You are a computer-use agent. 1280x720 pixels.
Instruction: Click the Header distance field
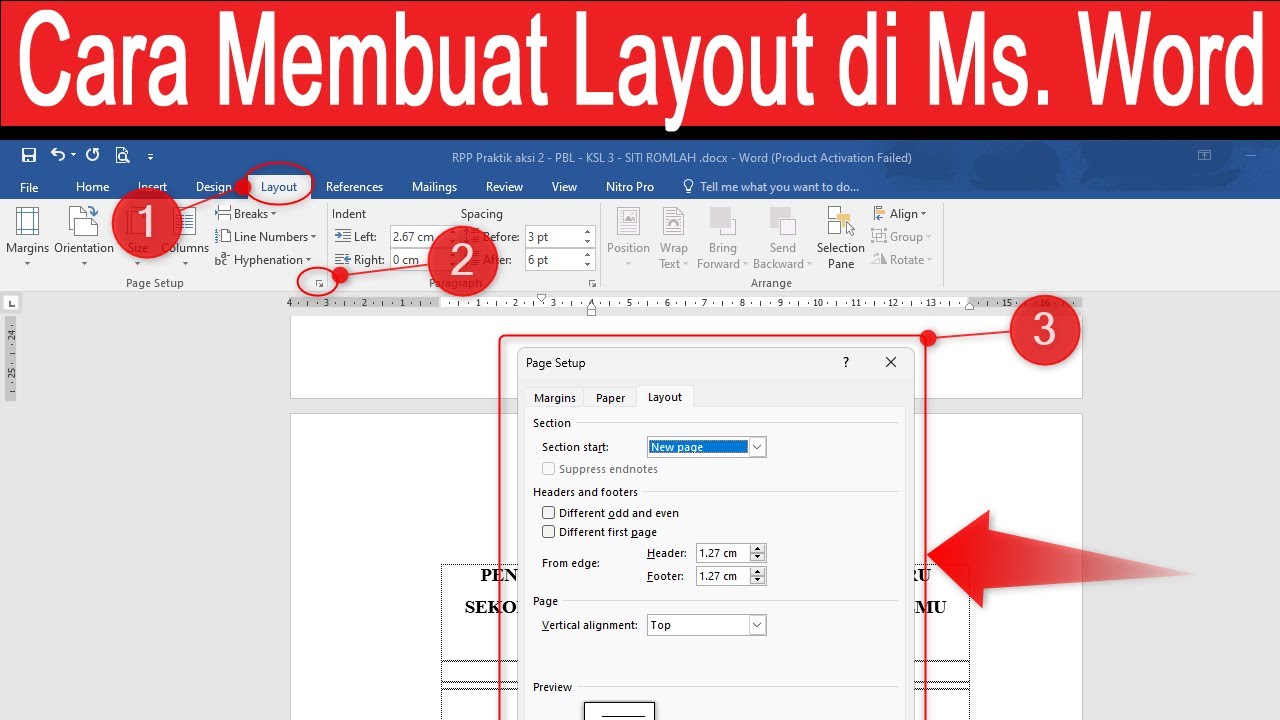point(723,553)
